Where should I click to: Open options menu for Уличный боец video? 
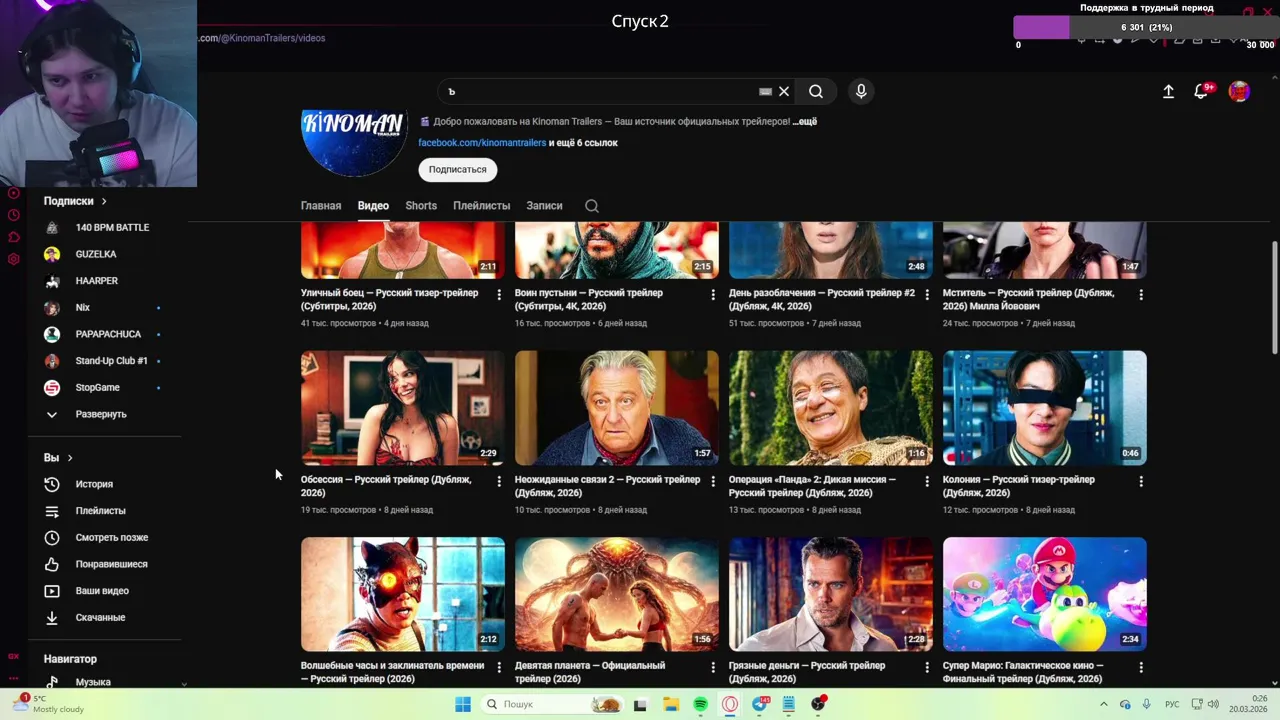(499, 295)
